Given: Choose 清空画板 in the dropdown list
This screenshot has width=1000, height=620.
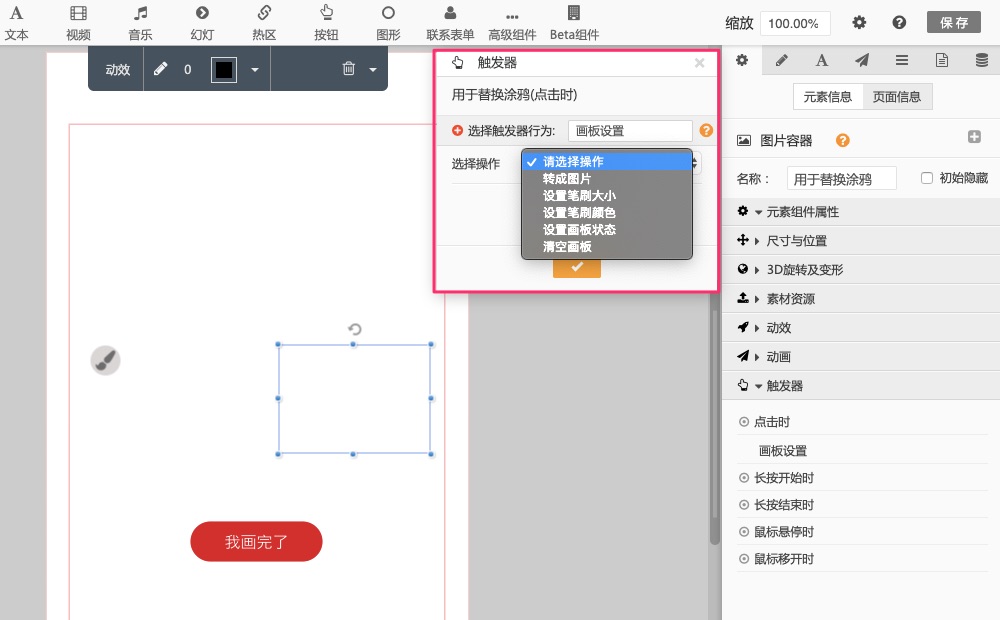Looking at the screenshot, I should [567, 246].
